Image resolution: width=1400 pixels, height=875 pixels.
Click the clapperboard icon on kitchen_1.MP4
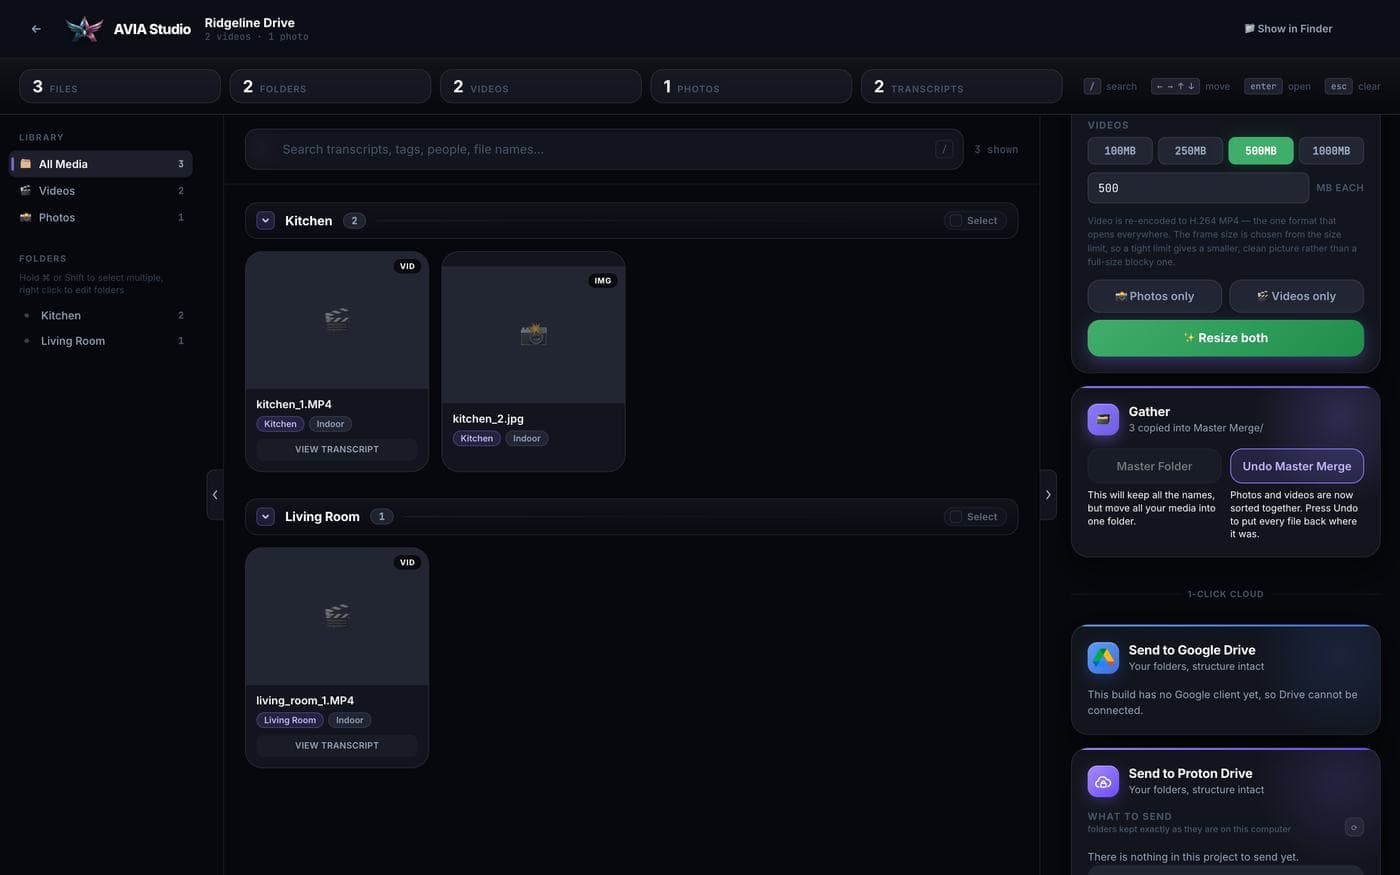coord(337,319)
